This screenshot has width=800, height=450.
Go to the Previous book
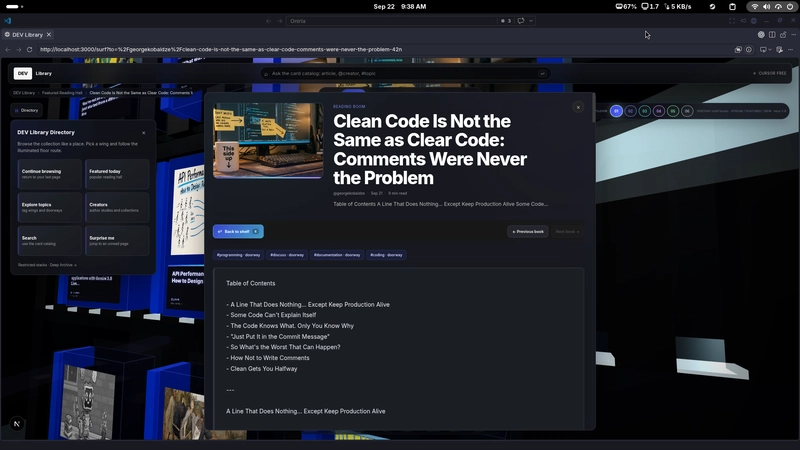pyautogui.click(x=528, y=232)
